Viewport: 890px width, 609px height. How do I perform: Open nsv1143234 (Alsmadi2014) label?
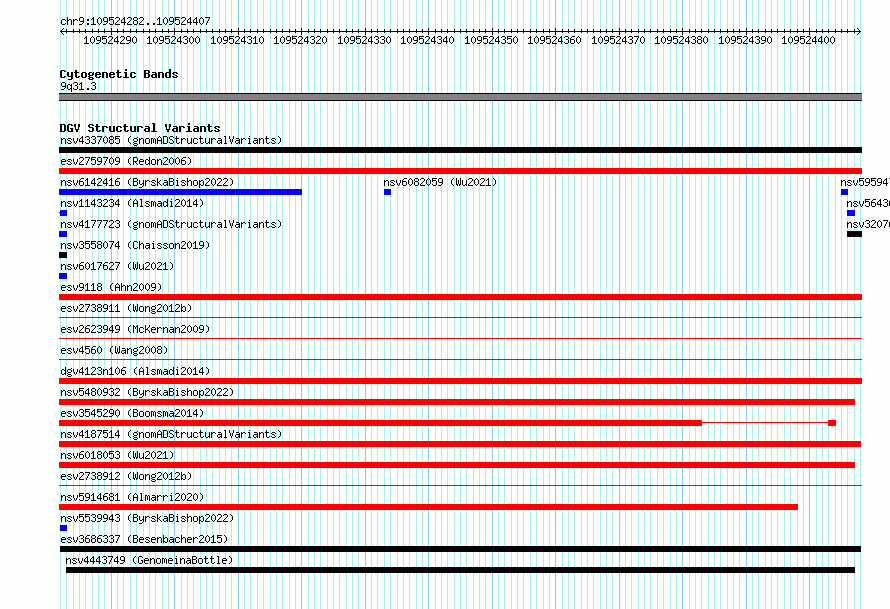click(132, 203)
